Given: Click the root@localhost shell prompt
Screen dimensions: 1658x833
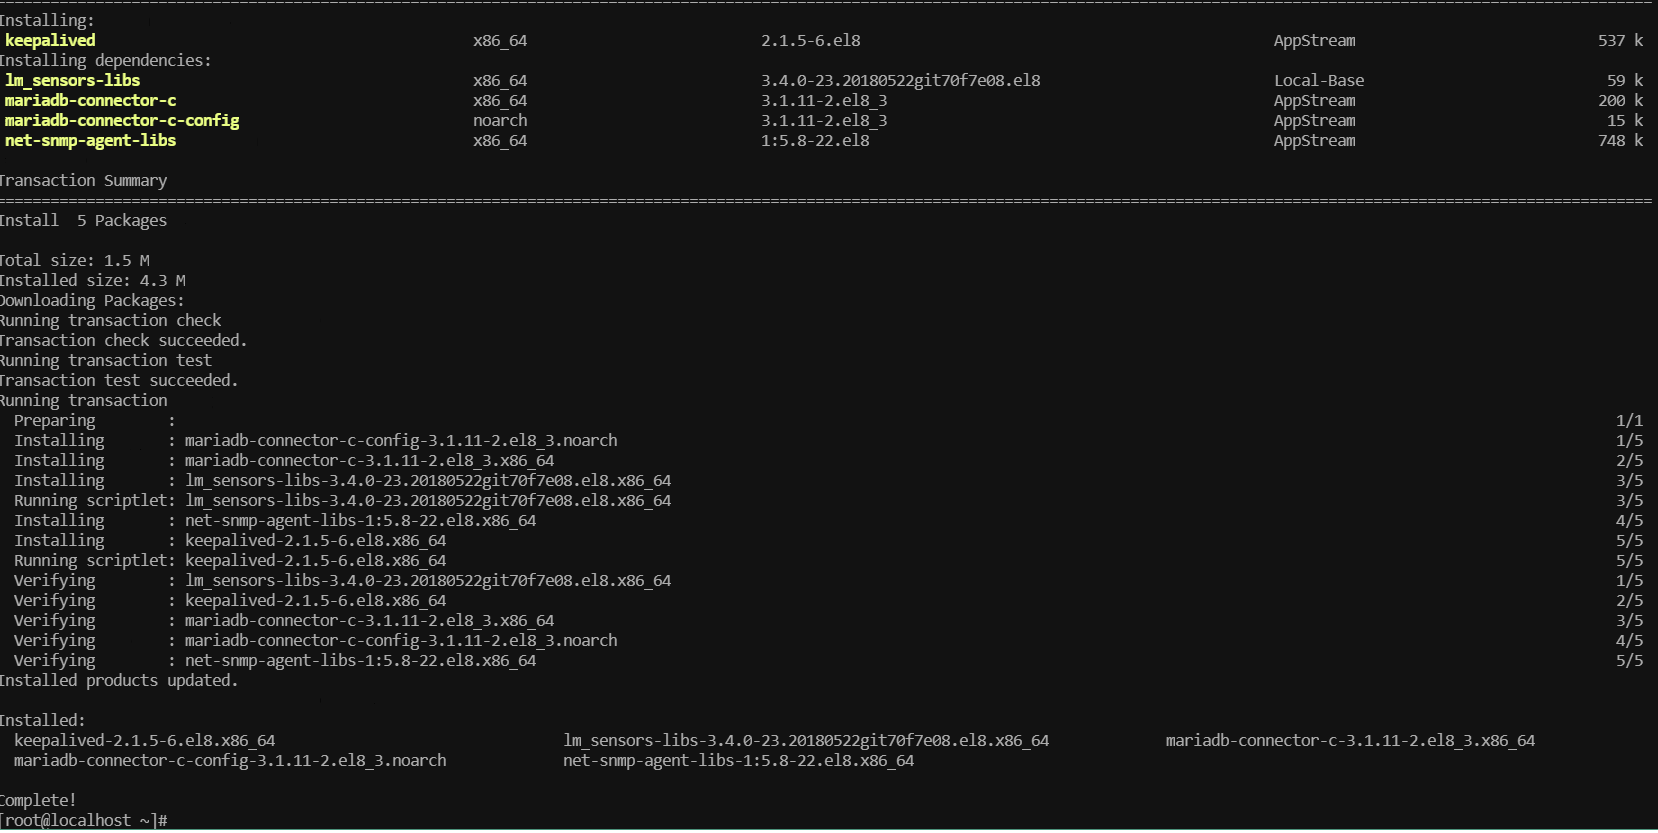Looking at the screenshot, I should tap(84, 821).
